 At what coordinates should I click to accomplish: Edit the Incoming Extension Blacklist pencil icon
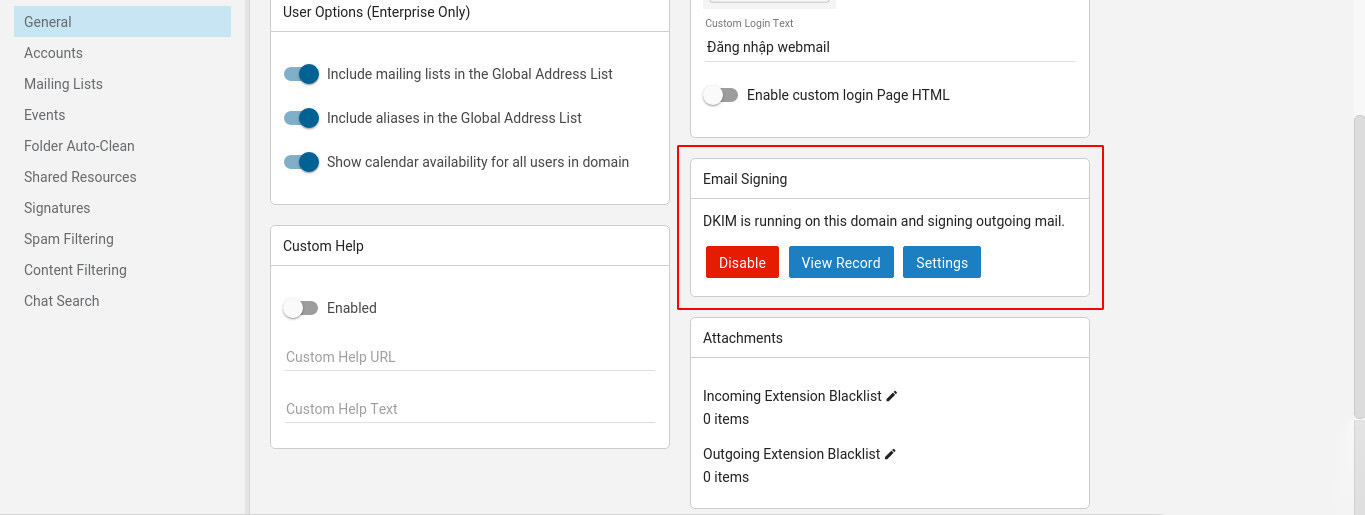point(892,396)
